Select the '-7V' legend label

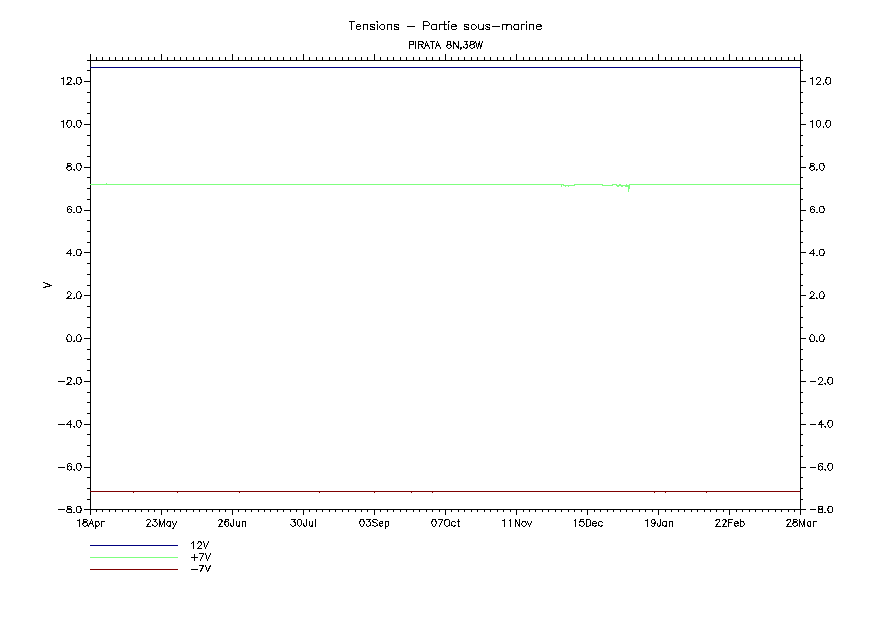pyautogui.click(x=200, y=568)
